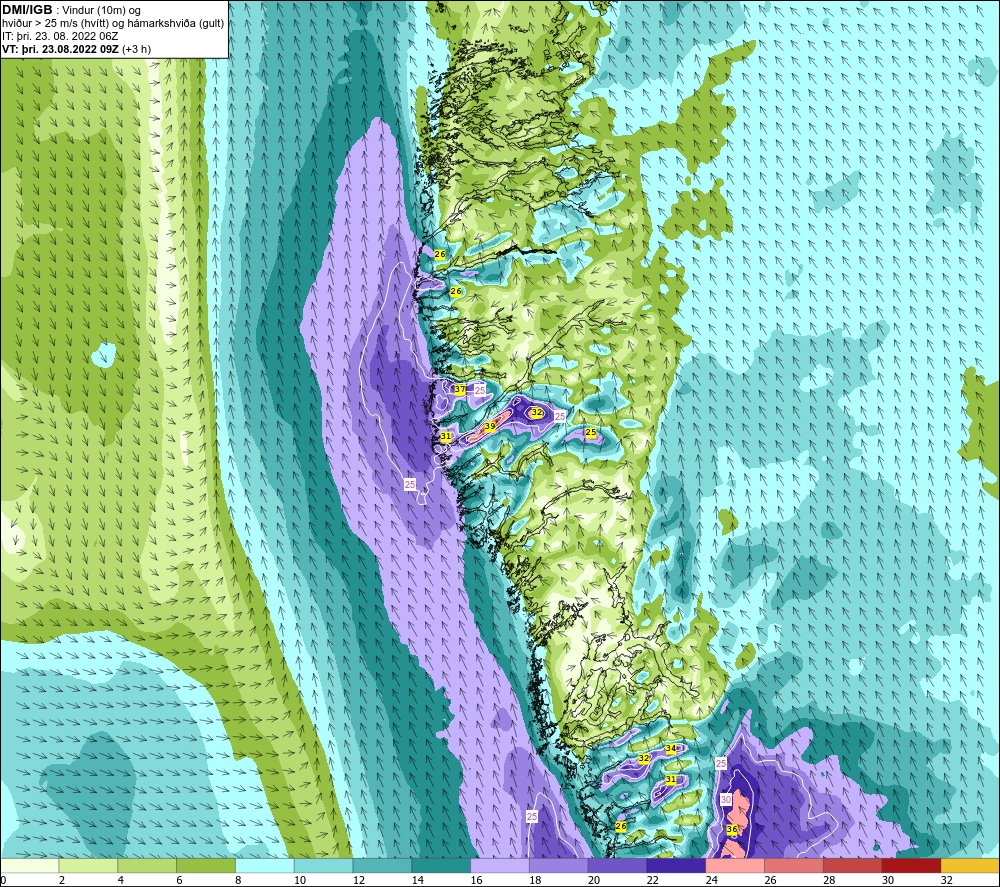Click the legend scale number "24"
This screenshot has height=887, width=1000.
click(711, 880)
